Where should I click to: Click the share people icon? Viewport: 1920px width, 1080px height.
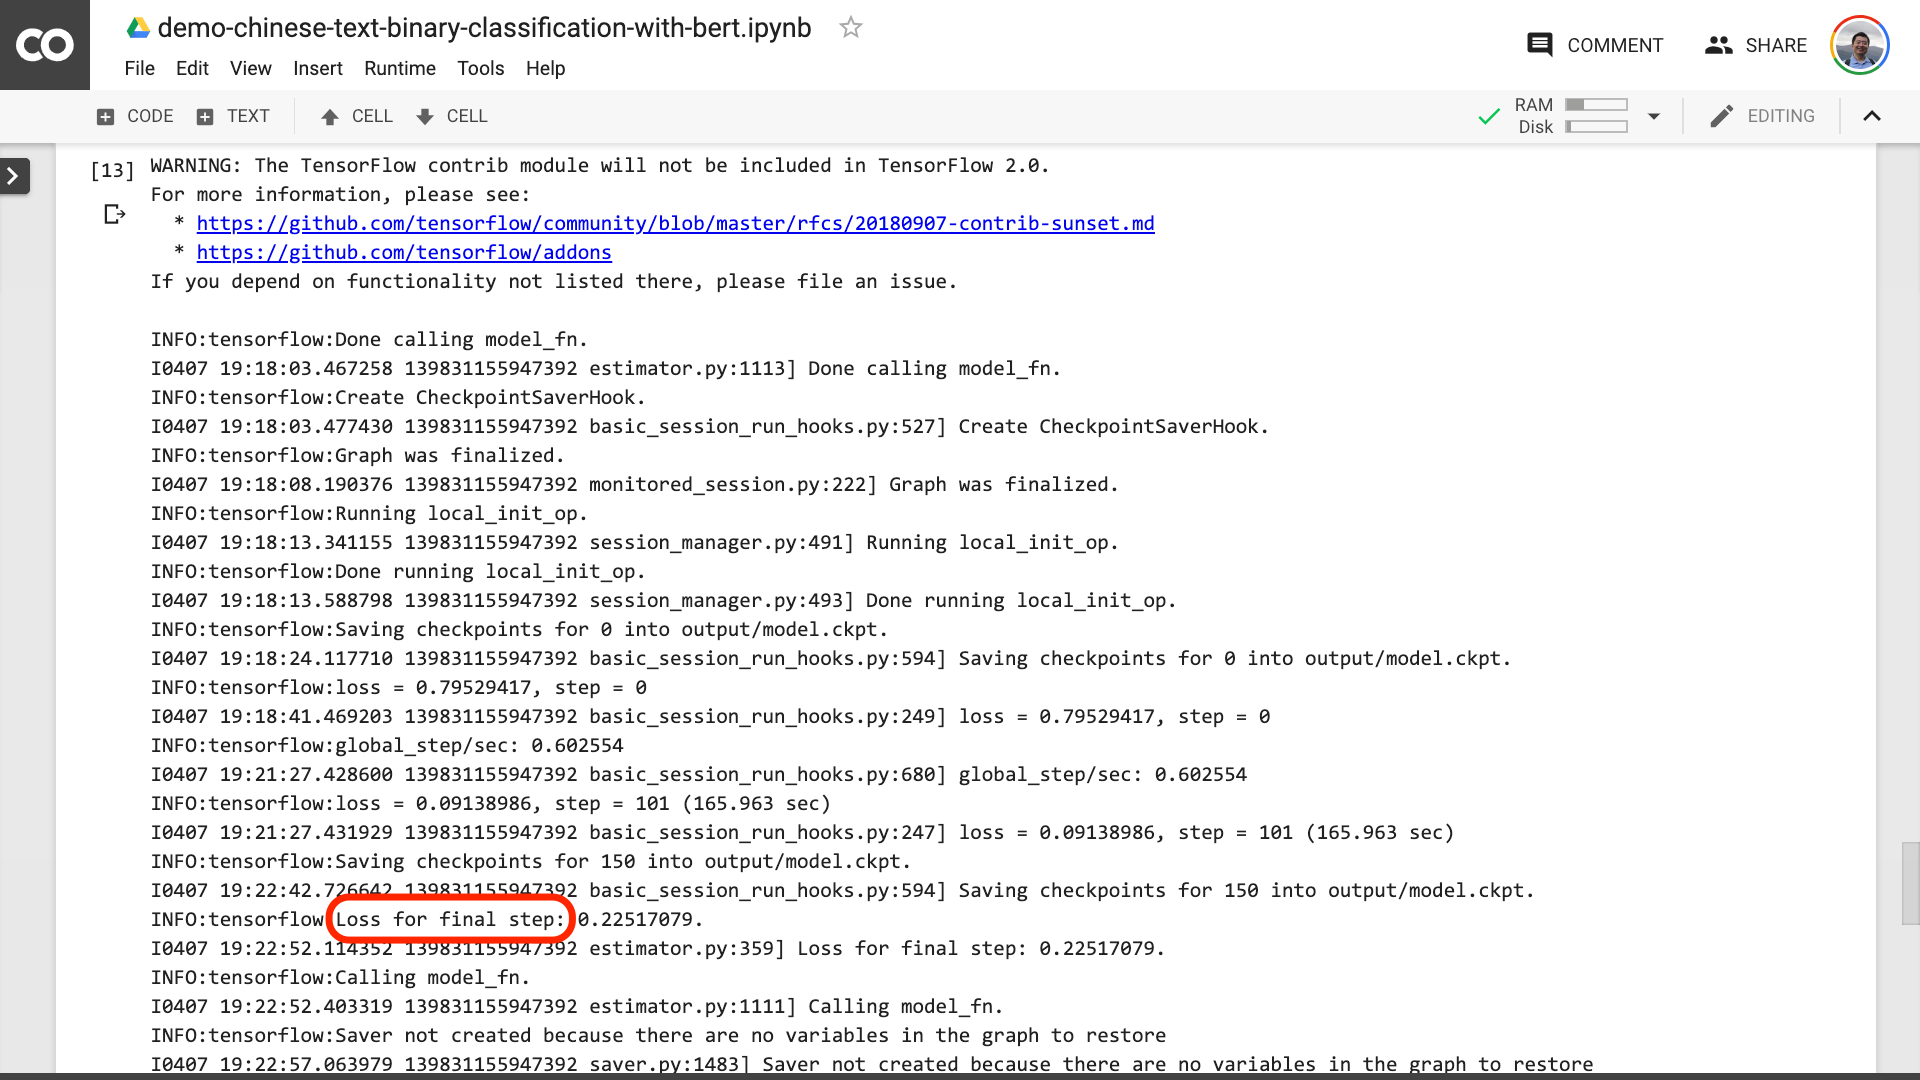click(1718, 45)
